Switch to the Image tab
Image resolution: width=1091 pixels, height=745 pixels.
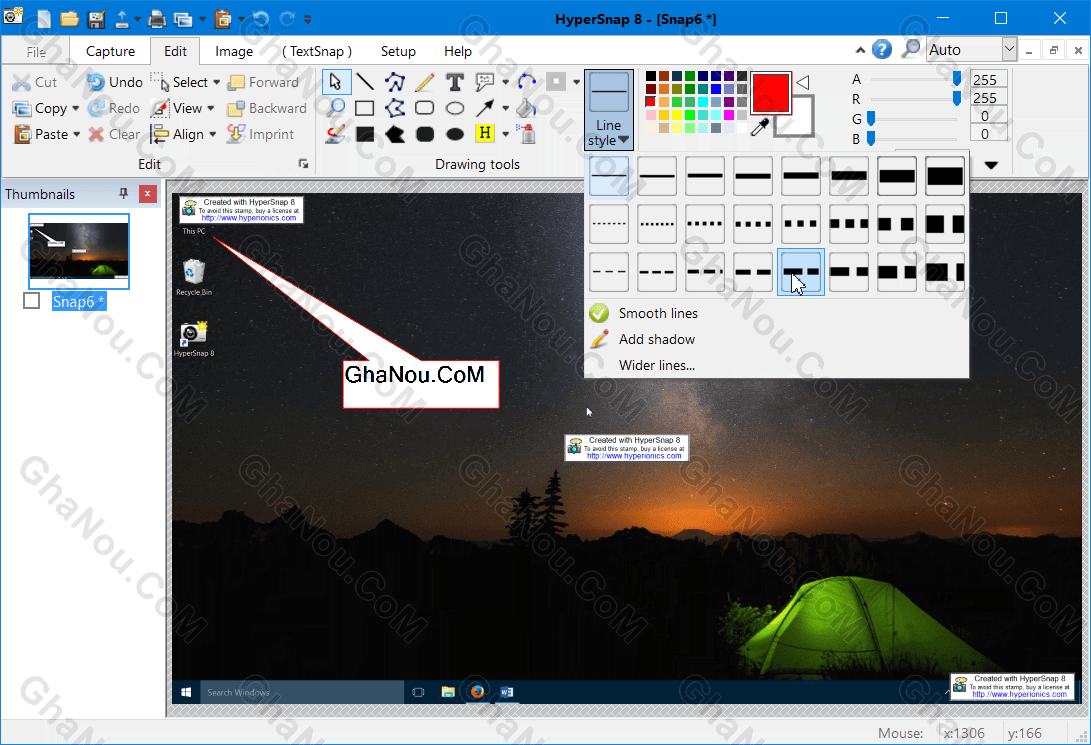point(234,51)
